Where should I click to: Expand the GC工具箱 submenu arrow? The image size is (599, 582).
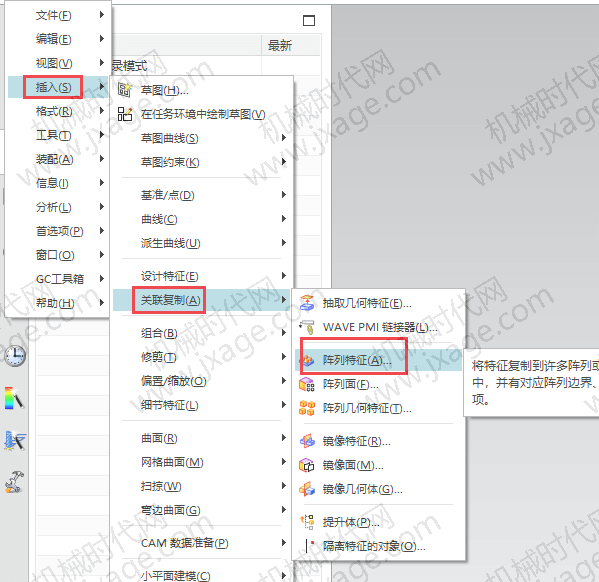point(102,279)
